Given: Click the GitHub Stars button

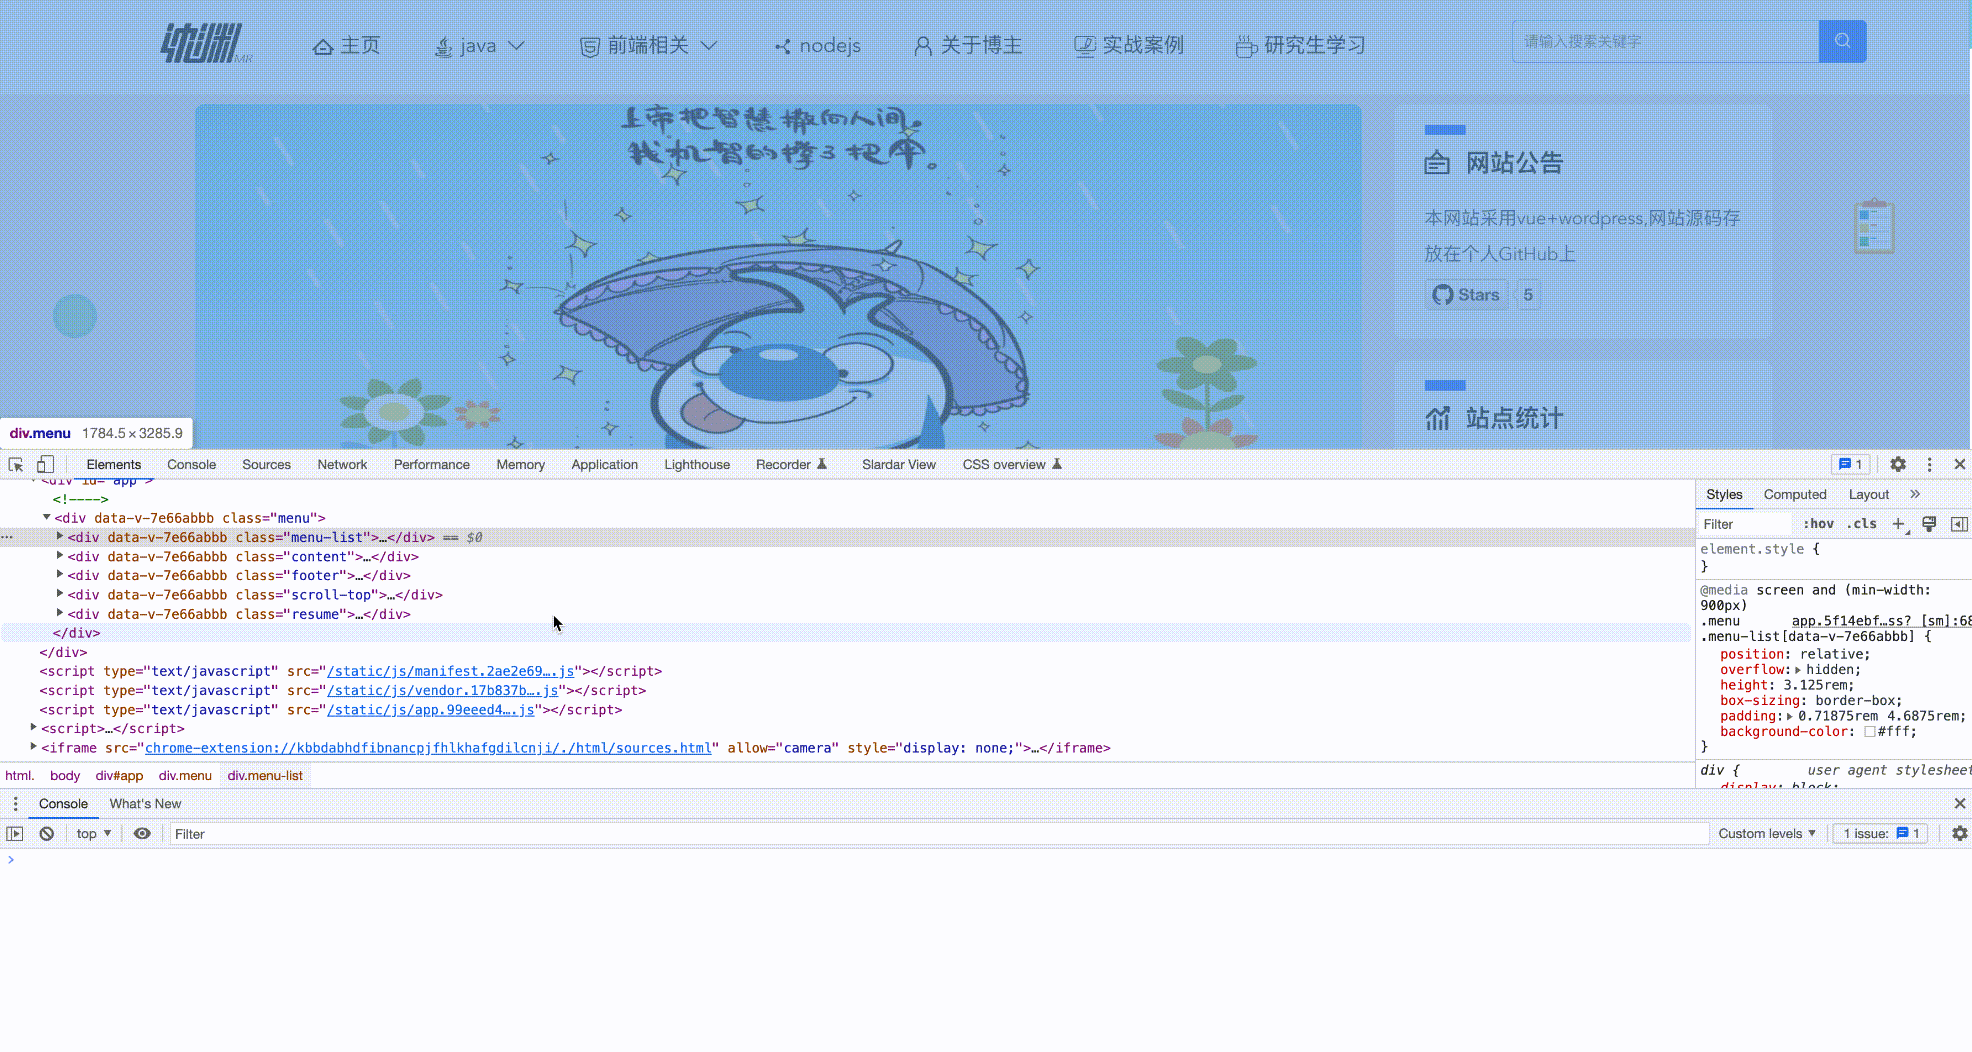Looking at the screenshot, I should click(x=1466, y=293).
